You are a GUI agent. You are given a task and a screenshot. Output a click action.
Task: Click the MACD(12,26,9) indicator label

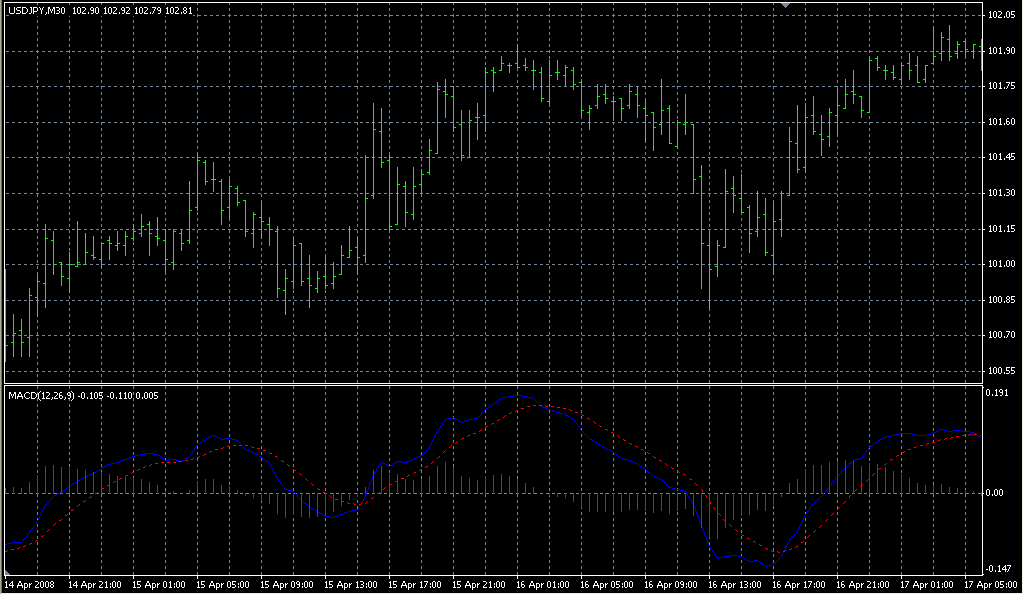tap(41, 396)
